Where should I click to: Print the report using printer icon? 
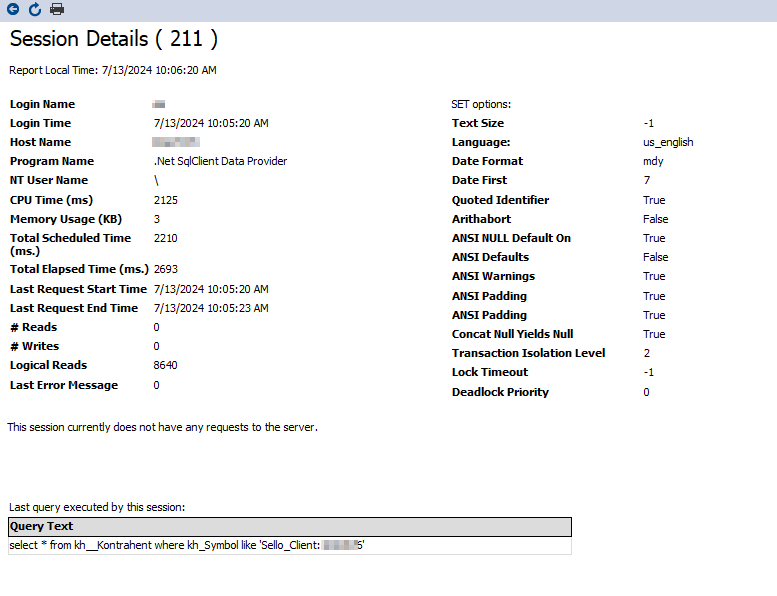(x=57, y=10)
